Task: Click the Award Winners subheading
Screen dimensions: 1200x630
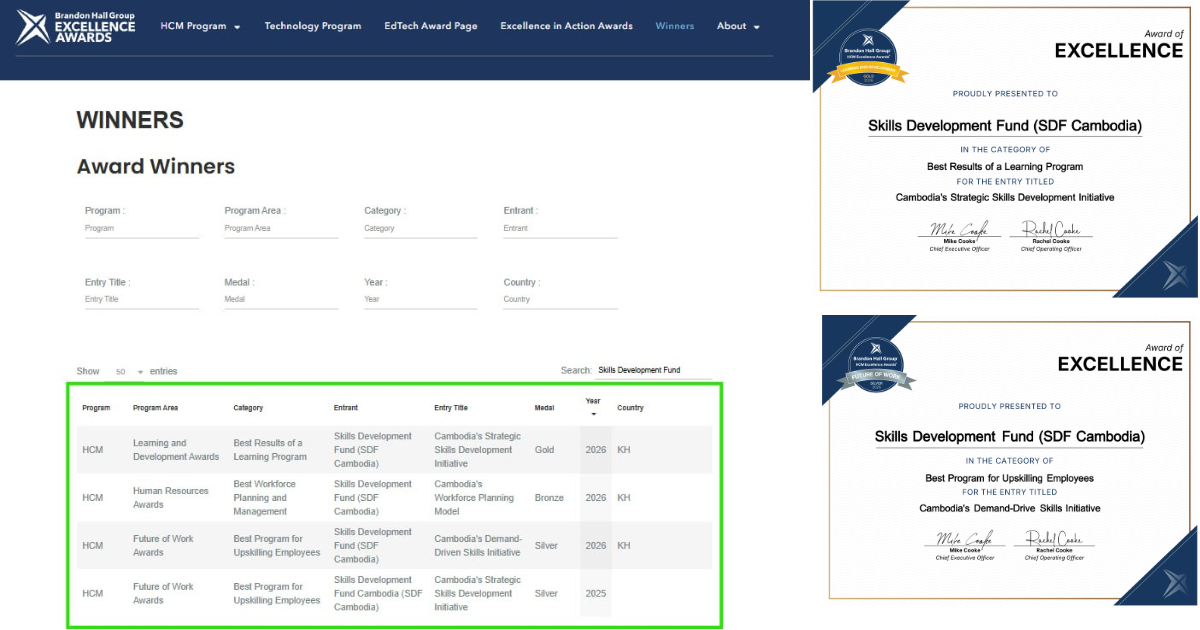Action: coord(156,167)
